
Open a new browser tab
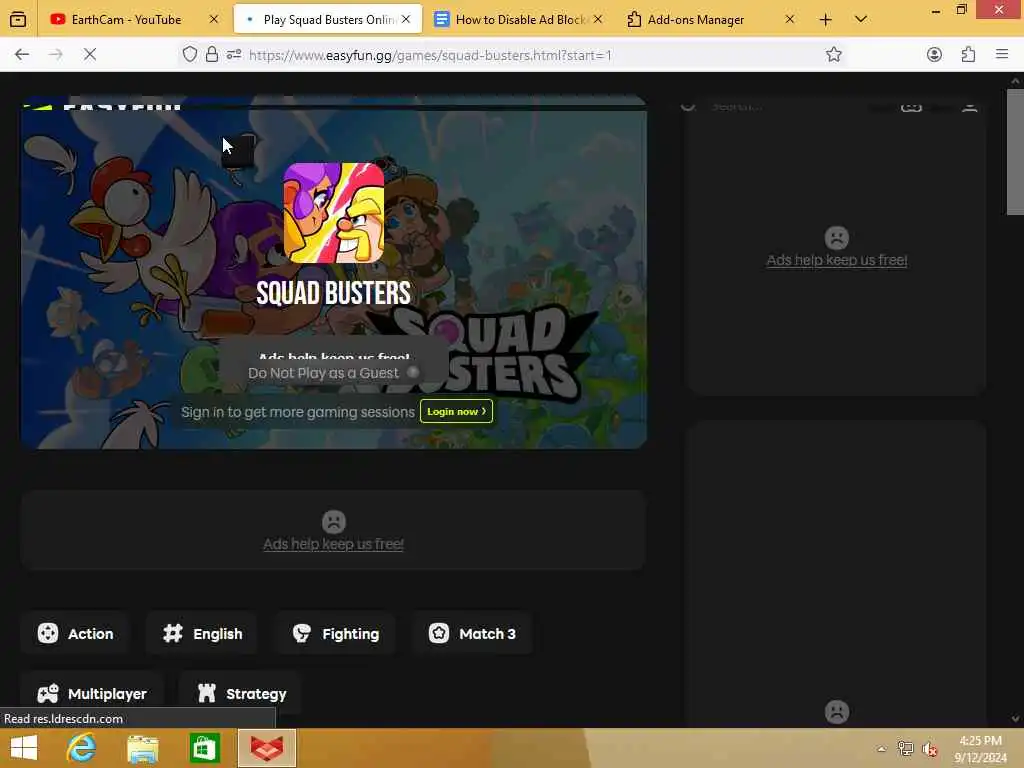[x=825, y=20]
